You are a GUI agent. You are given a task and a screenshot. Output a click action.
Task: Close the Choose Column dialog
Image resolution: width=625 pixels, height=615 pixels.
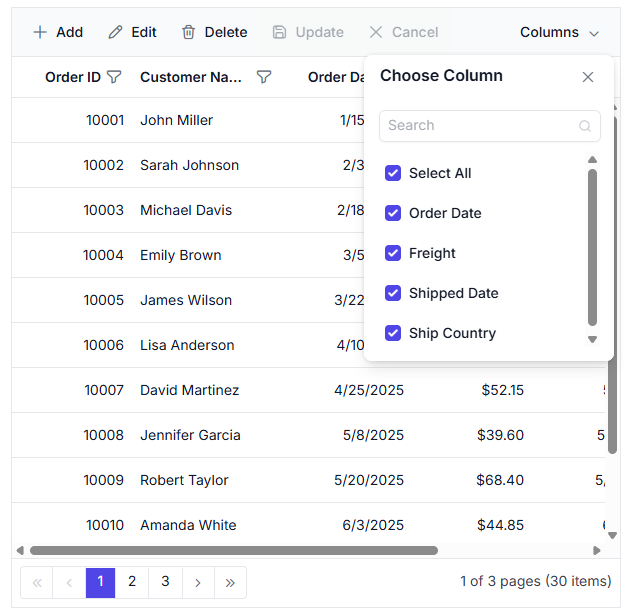(588, 77)
